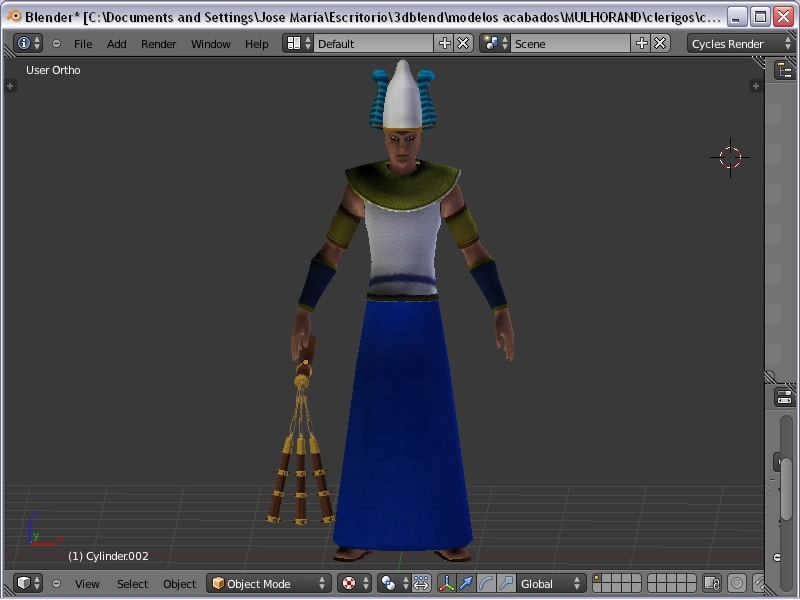
Task: Open the Window menu
Action: point(210,44)
